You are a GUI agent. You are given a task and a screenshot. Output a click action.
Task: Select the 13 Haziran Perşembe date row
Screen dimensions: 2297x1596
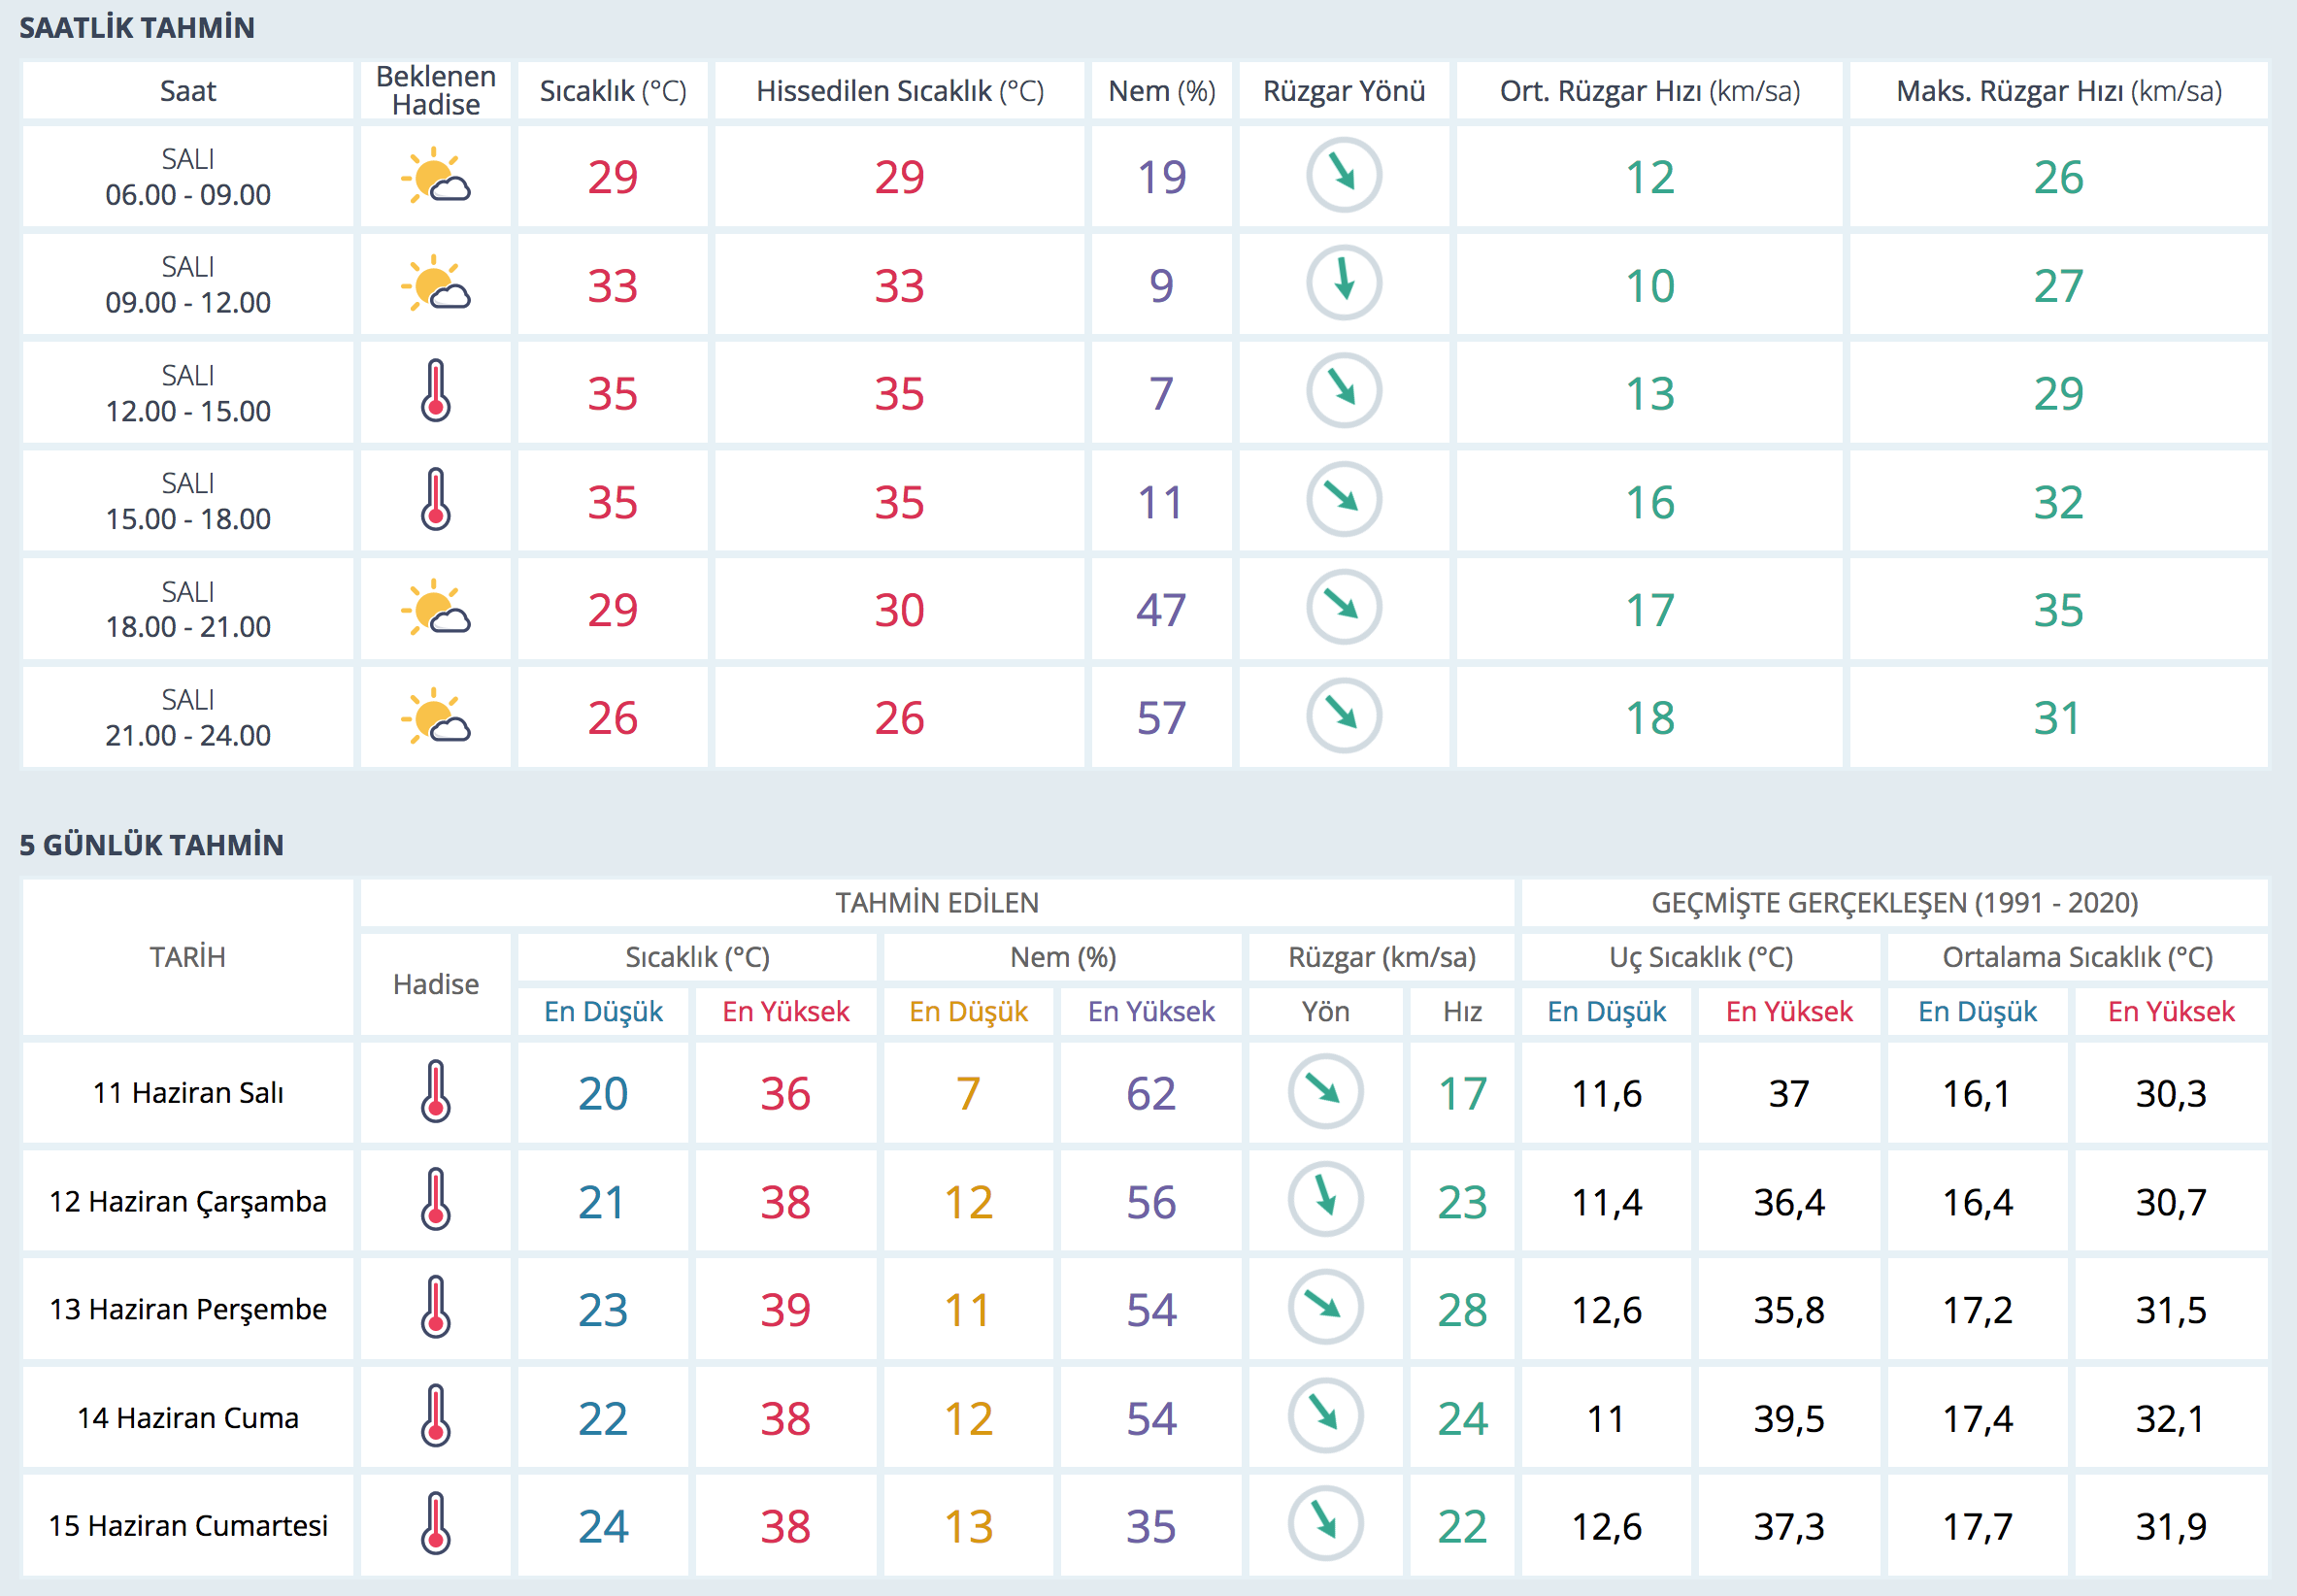tap(188, 1309)
